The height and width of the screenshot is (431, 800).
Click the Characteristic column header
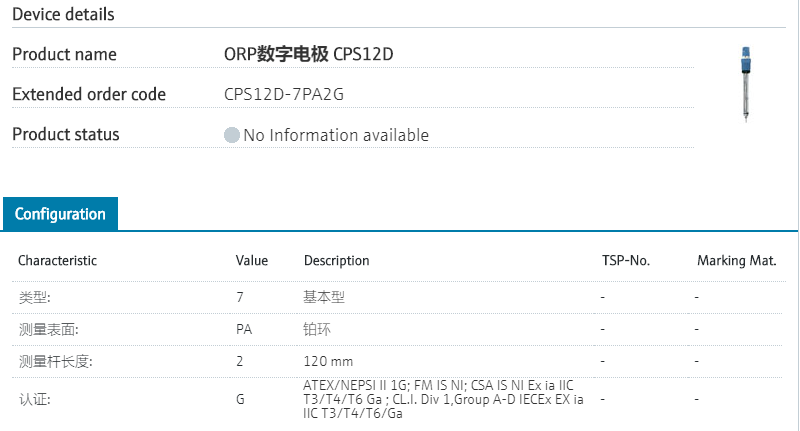click(x=58, y=260)
